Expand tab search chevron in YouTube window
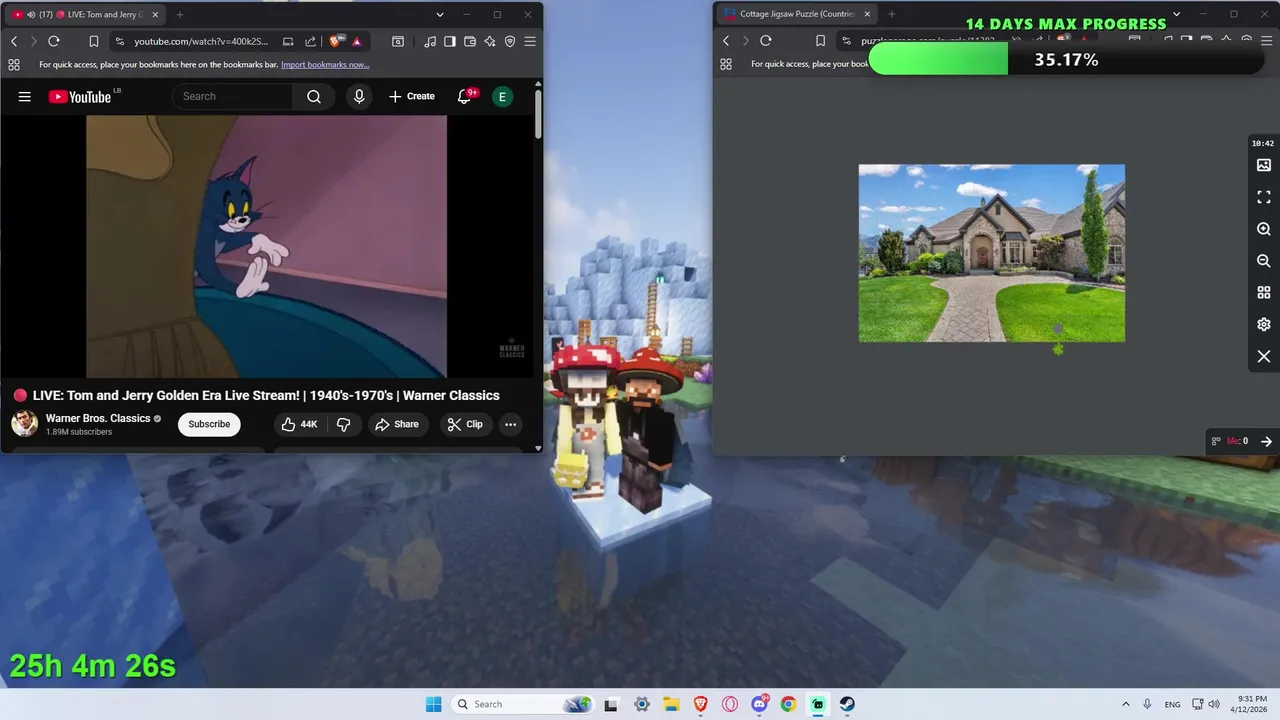 [440, 15]
